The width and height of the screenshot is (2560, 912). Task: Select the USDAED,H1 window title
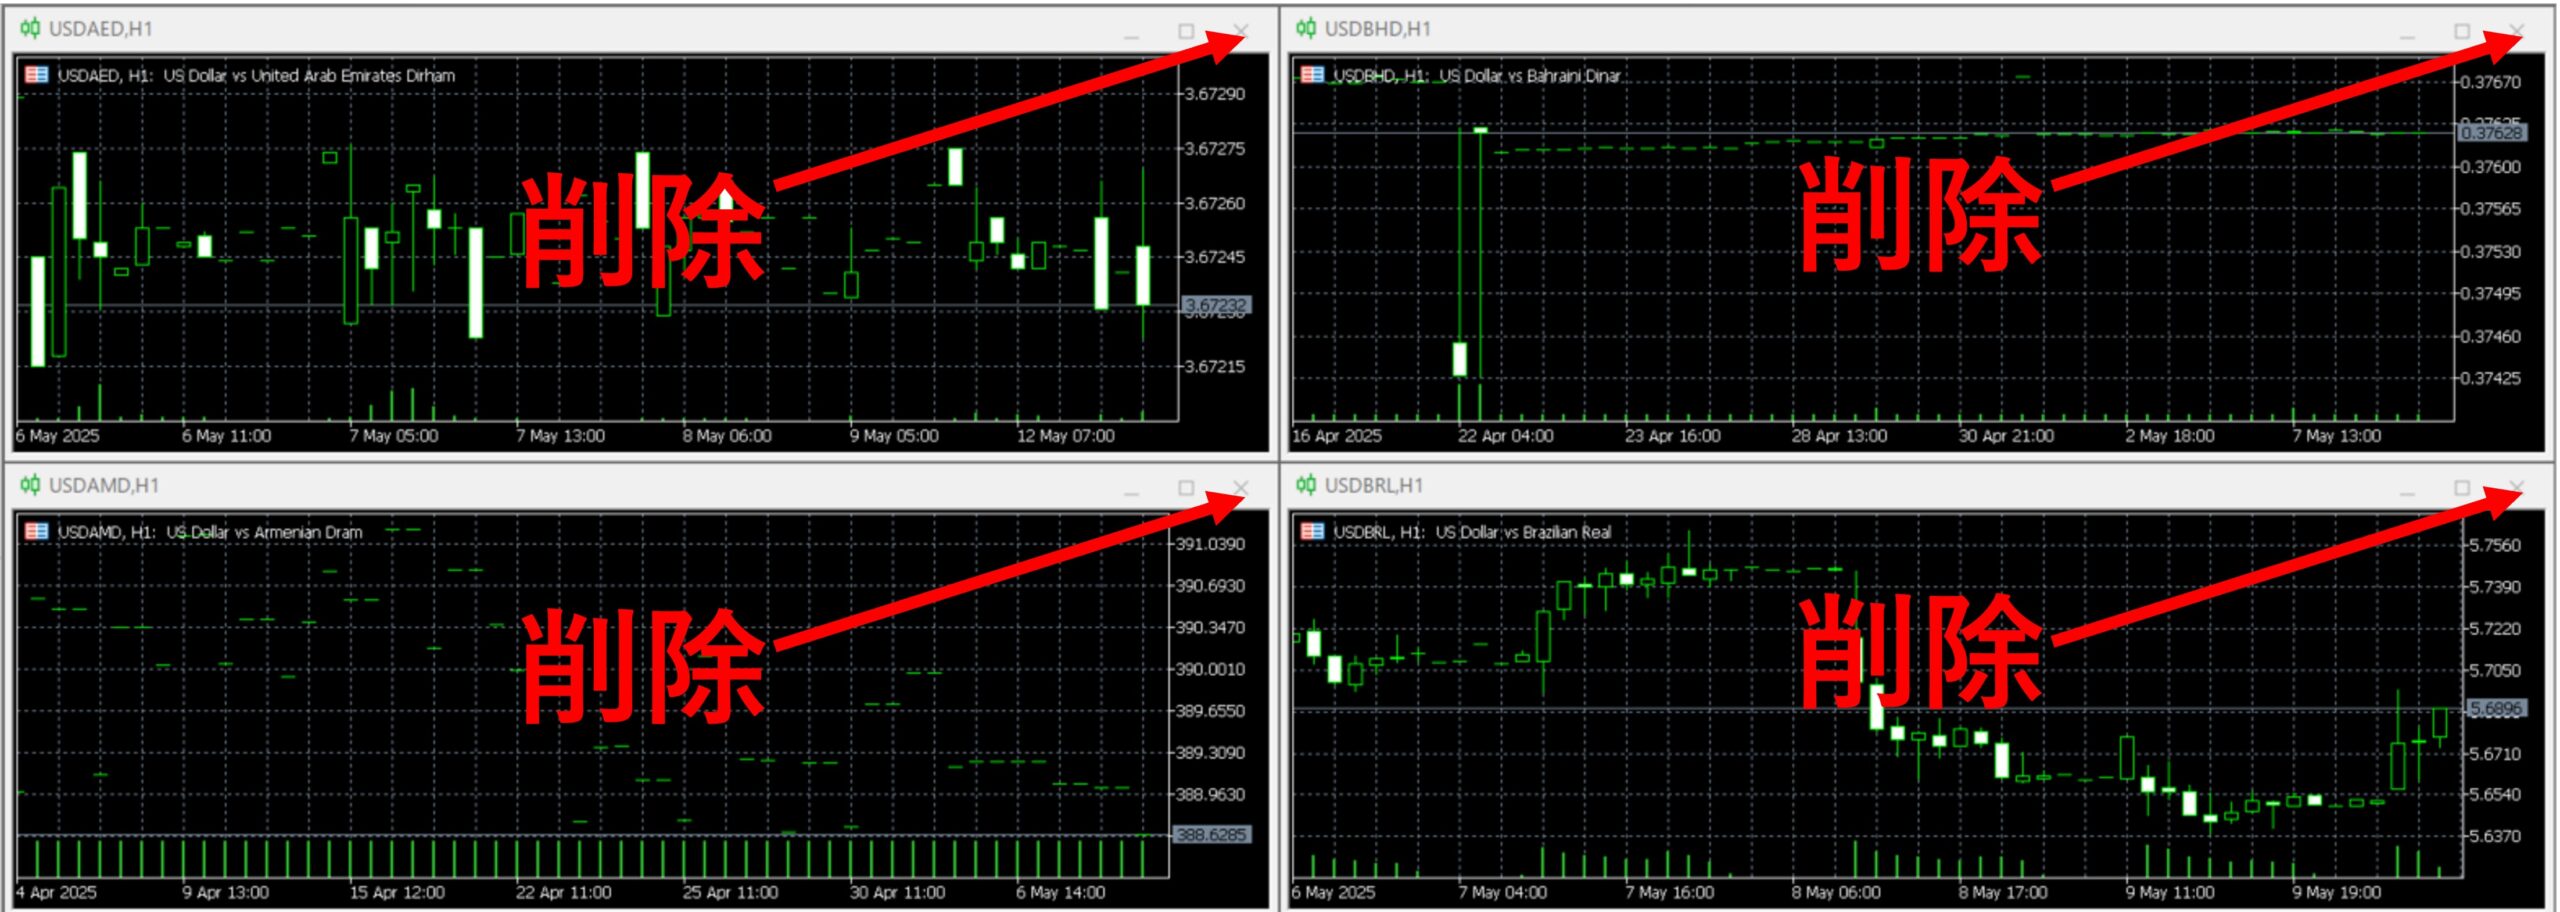point(101,29)
